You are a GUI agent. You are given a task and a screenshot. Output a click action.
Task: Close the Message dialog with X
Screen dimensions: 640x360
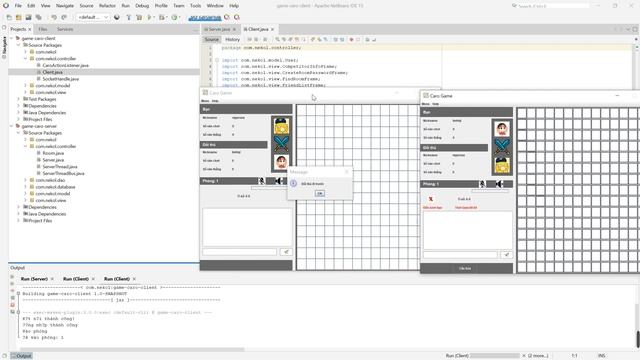pyautogui.click(x=347, y=172)
